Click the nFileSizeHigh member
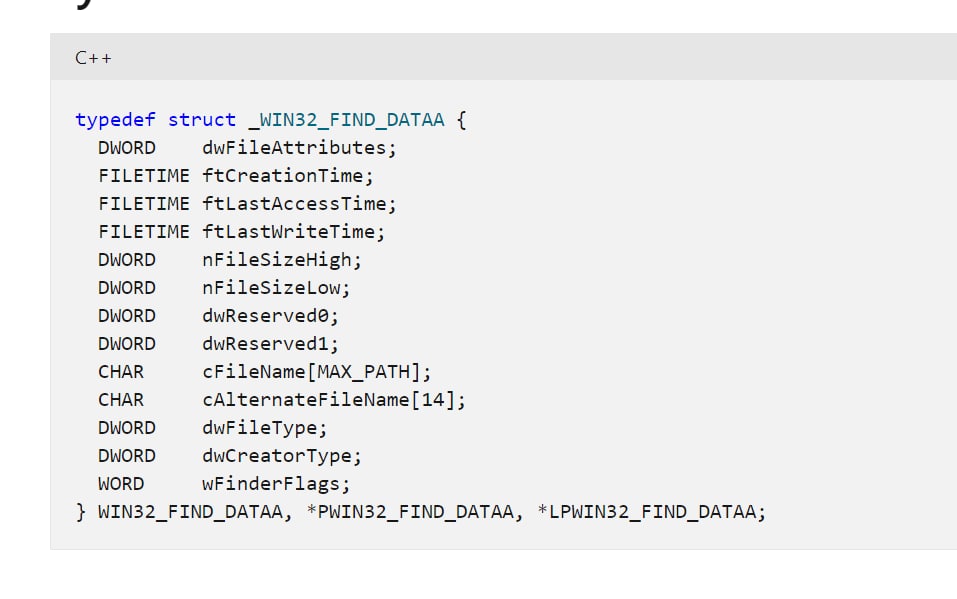The image size is (957, 599). pos(281,260)
